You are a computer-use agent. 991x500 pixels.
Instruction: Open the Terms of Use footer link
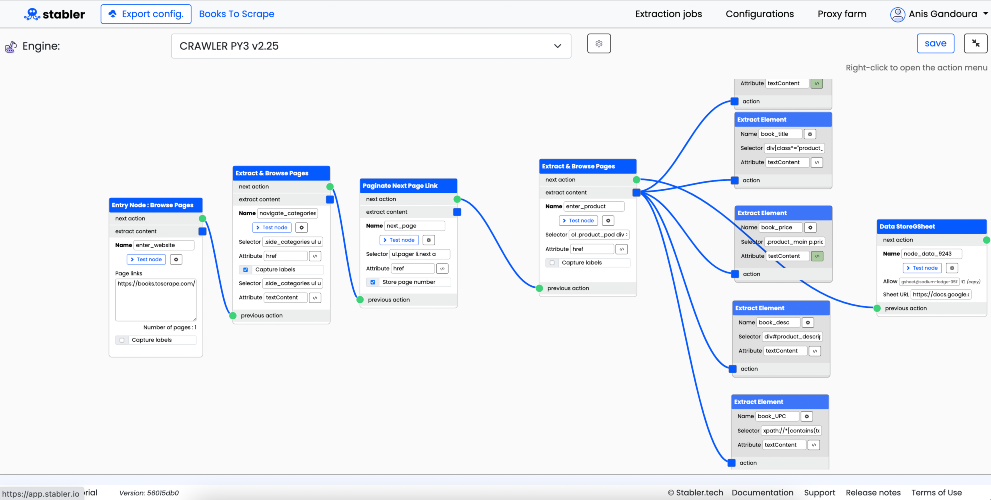click(x=937, y=492)
